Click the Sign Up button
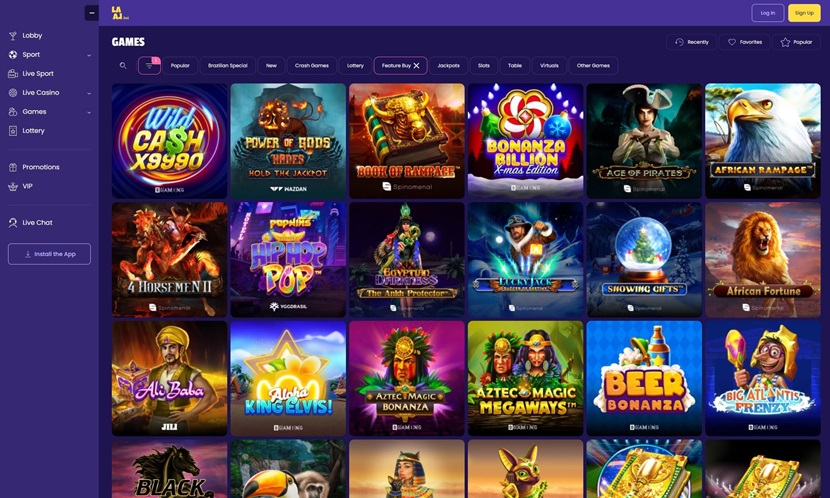The image size is (830, 498). [804, 13]
